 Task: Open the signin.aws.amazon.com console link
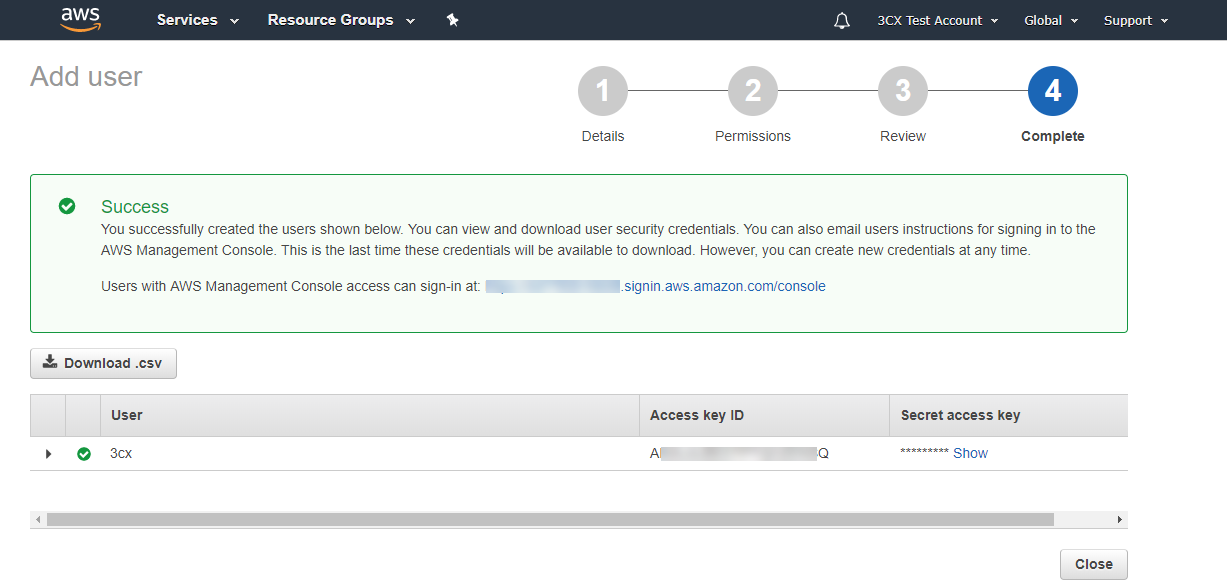point(724,286)
